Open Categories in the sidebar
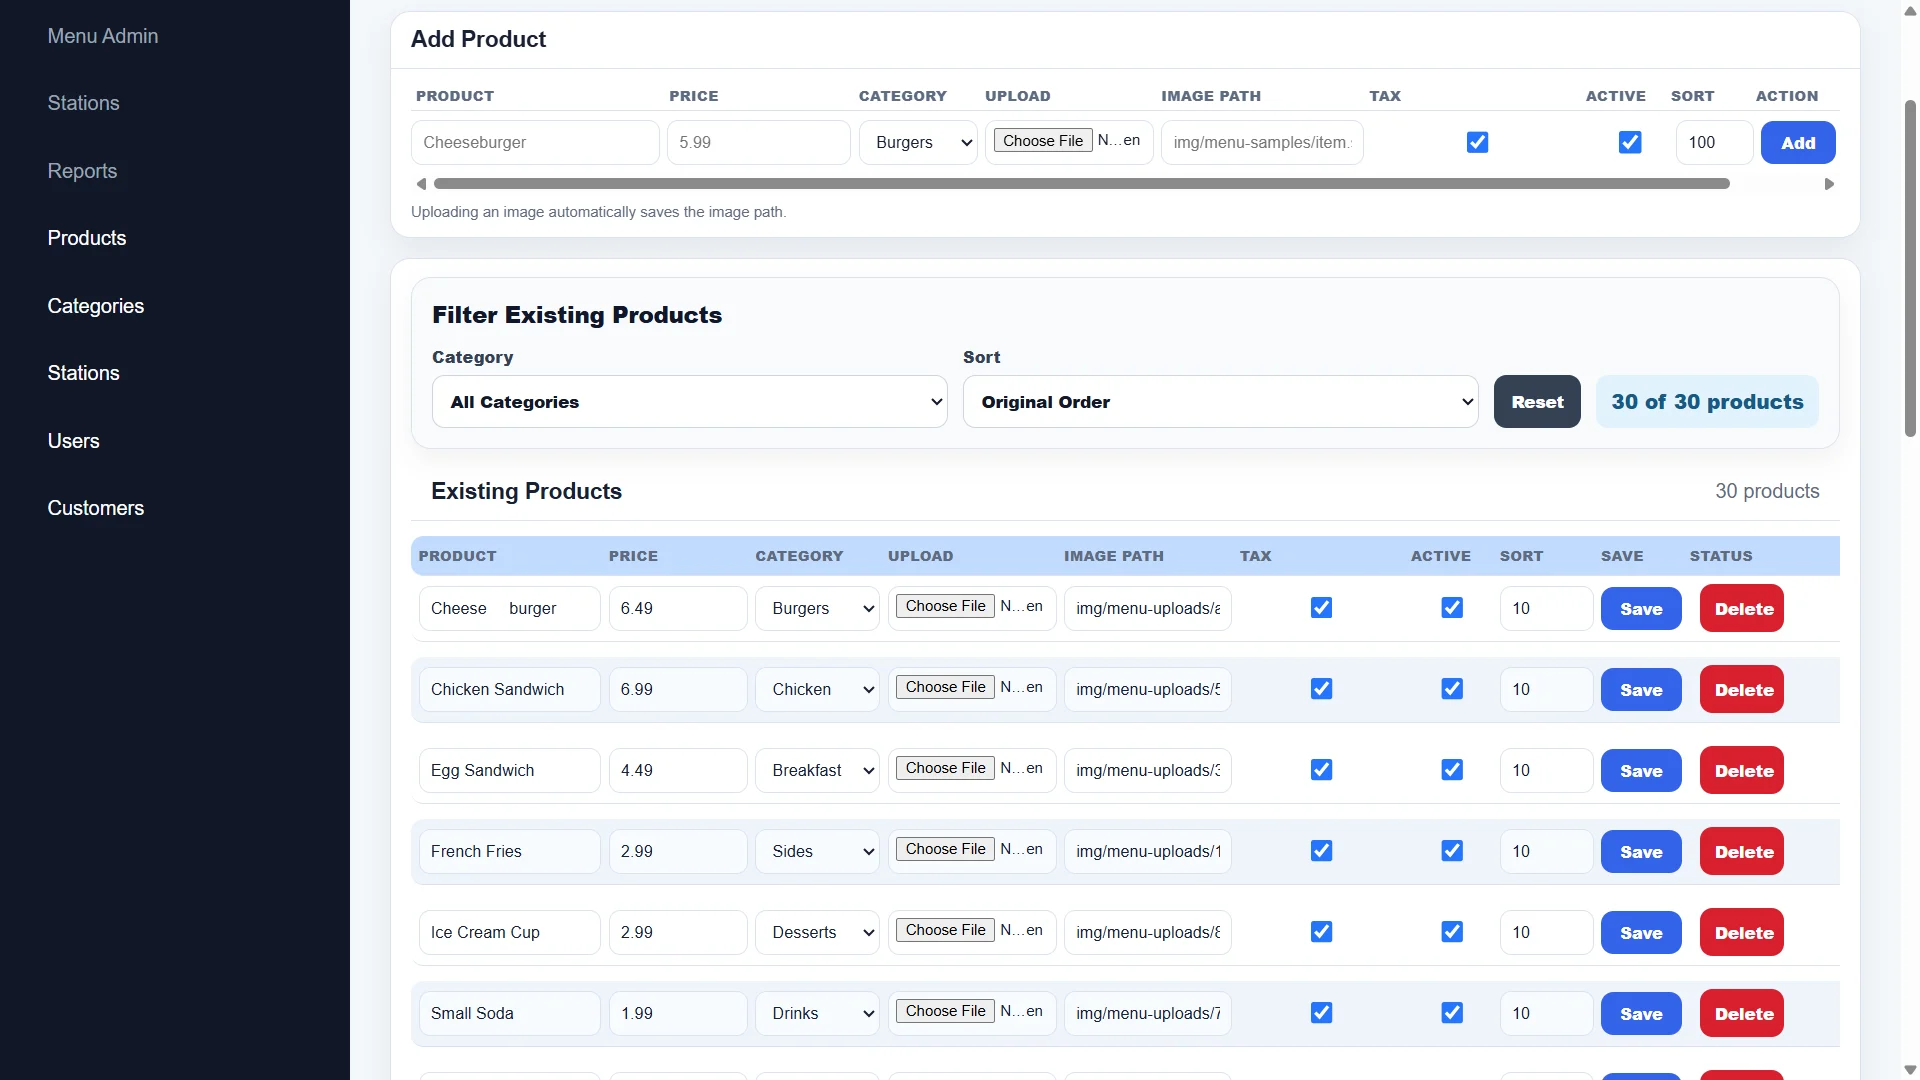 (96, 306)
